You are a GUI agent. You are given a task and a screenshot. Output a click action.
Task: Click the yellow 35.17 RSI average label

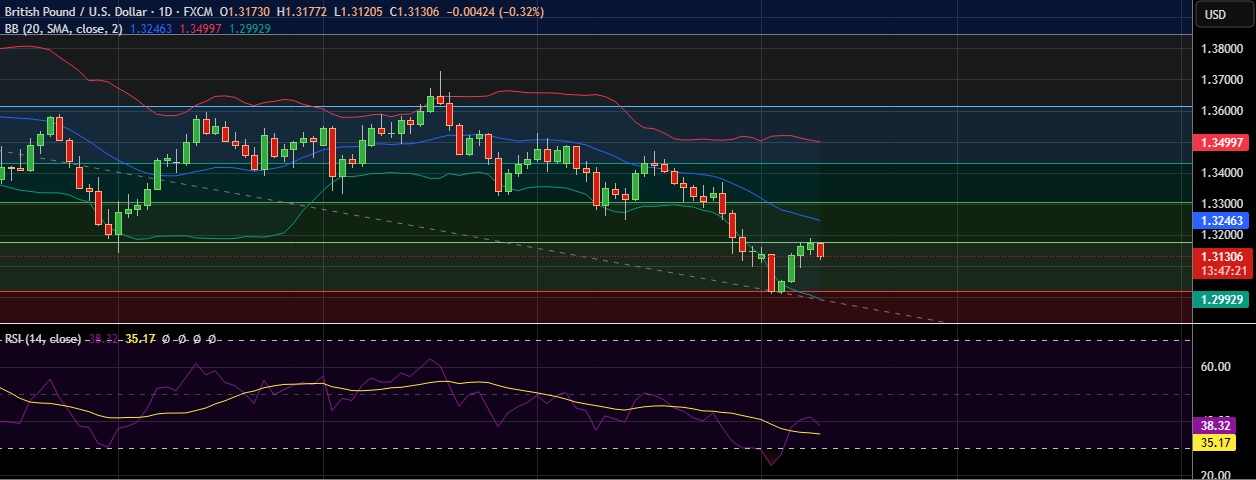click(x=1216, y=442)
